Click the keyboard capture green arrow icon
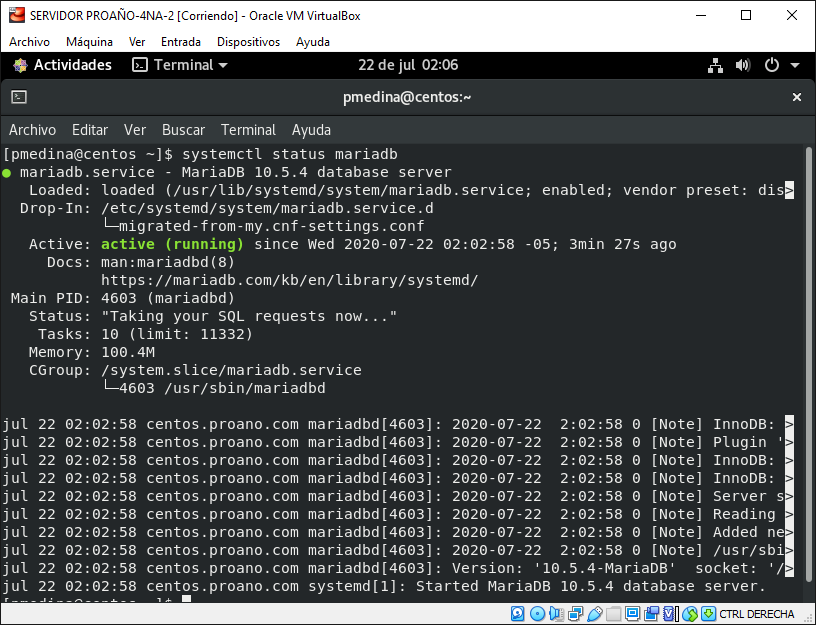 (x=708, y=614)
